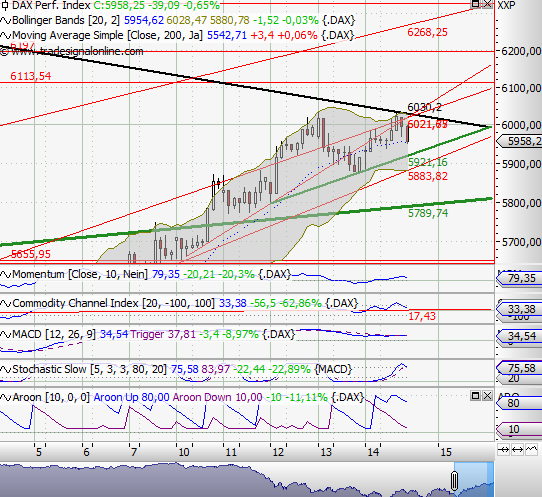Image resolution: width=542 pixels, height=497 pixels.
Task: Select the Aroon [10, 0, 0] label
Action: [51, 397]
